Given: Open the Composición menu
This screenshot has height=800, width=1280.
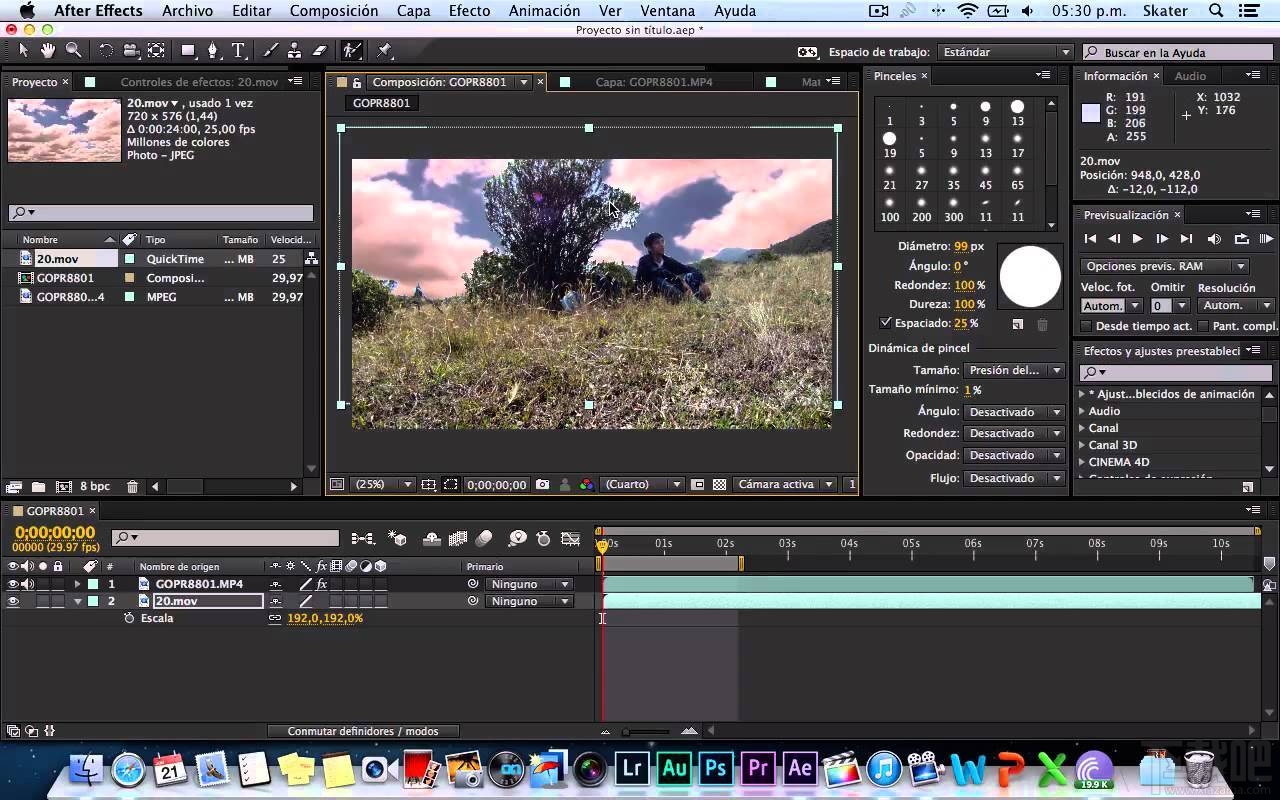Looking at the screenshot, I should point(334,11).
